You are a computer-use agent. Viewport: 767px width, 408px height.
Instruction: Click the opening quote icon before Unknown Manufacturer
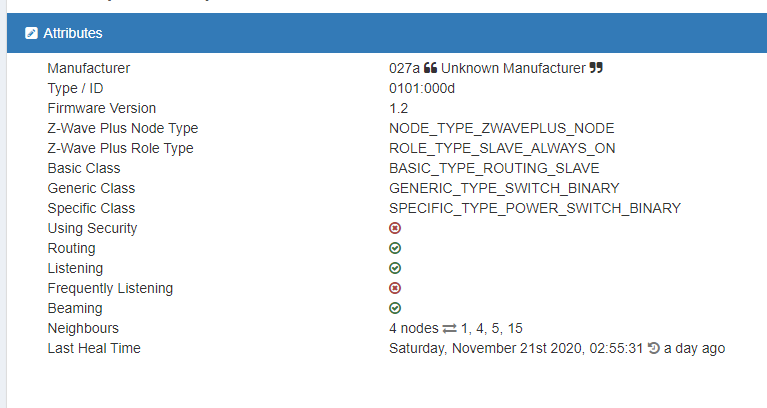[x=430, y=68]
